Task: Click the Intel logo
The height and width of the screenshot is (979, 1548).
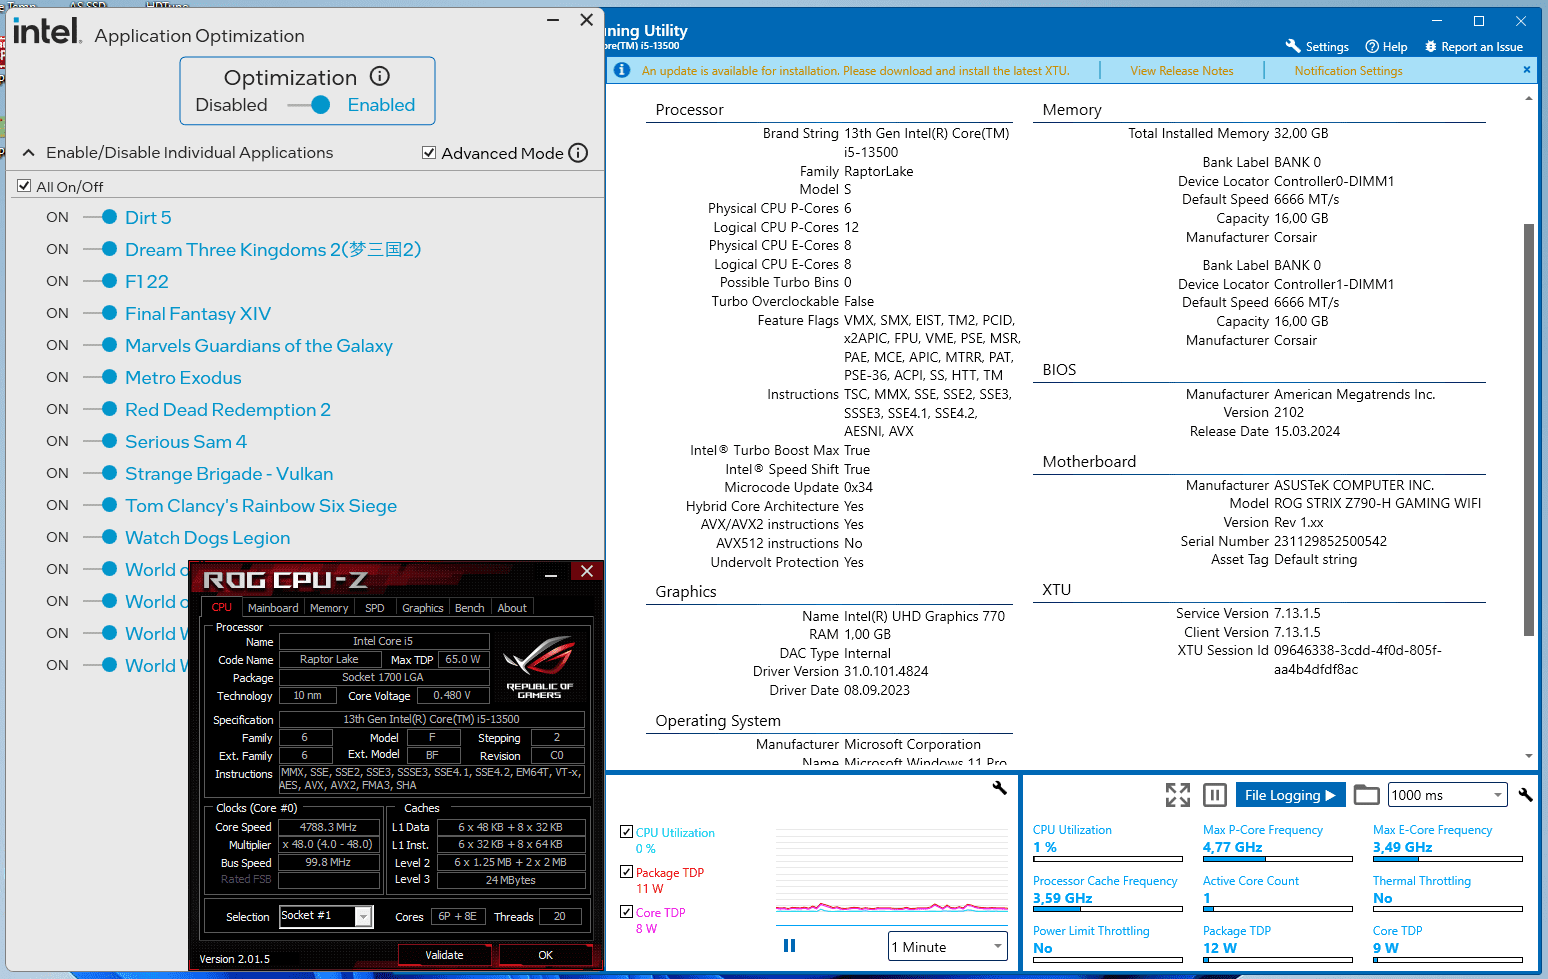Action: click(x=46, y=31)
